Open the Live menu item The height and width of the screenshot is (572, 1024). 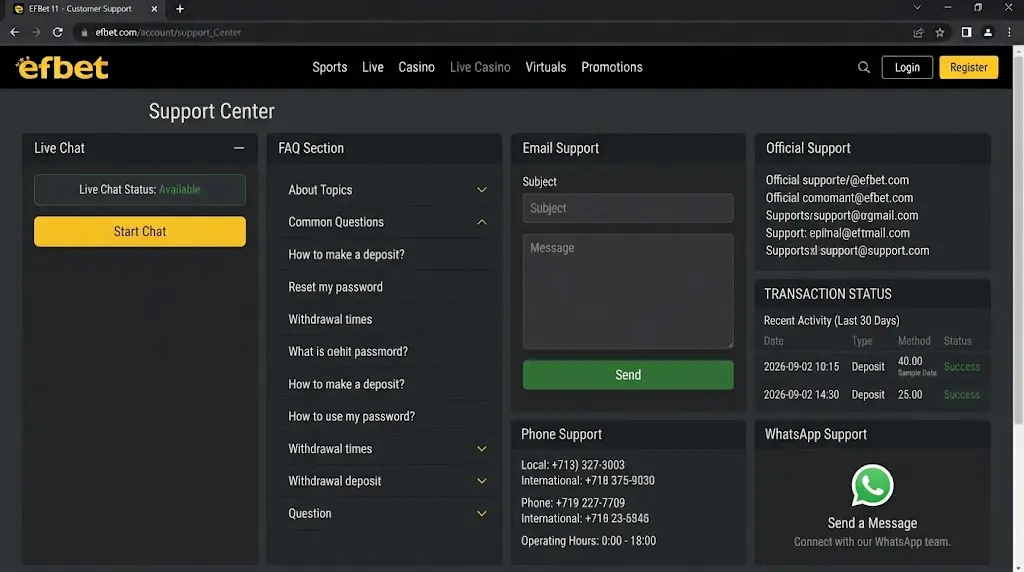pos(373,67)
